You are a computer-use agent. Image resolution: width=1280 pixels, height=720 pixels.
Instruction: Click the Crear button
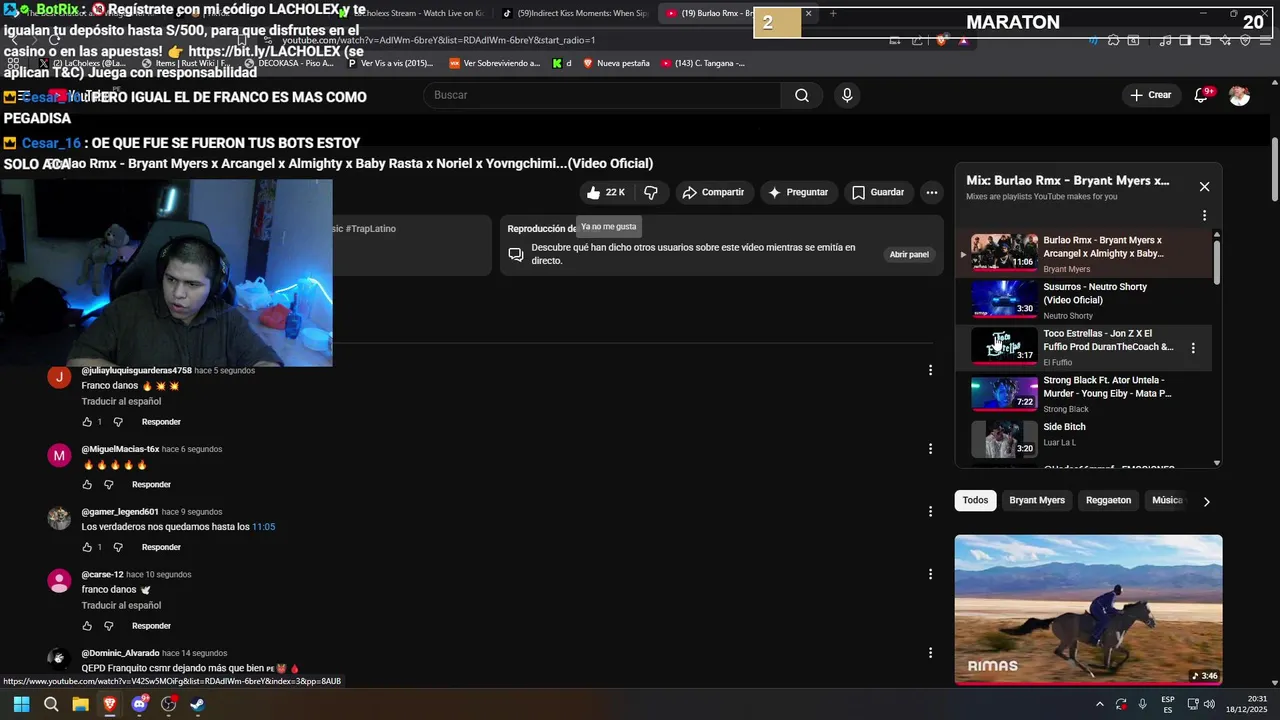point(1150,95)
